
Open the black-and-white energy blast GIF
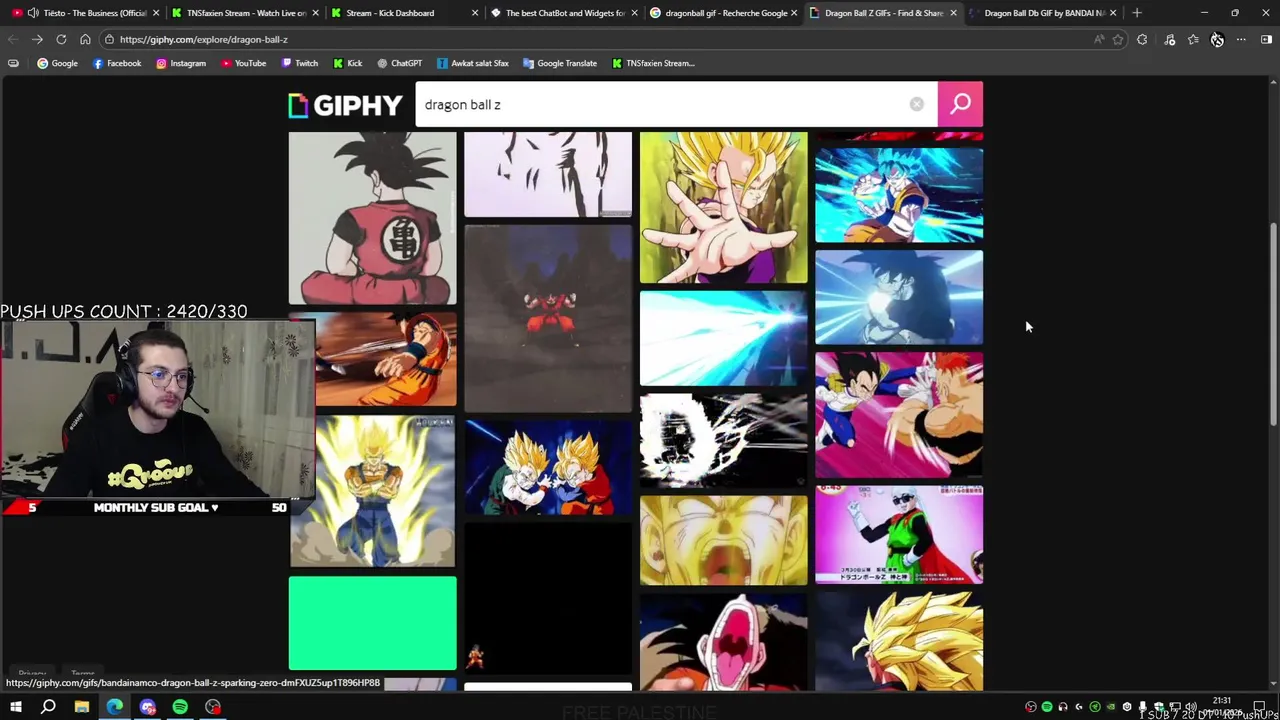coord(723,440)
